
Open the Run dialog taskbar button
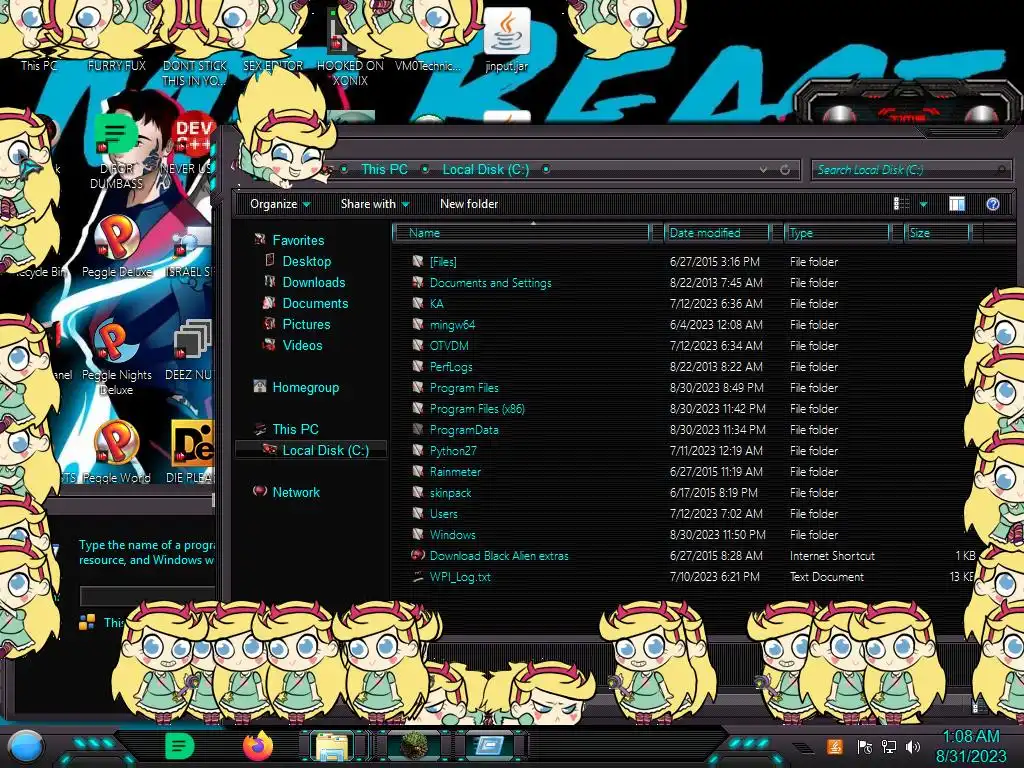[x=489, y=746]
